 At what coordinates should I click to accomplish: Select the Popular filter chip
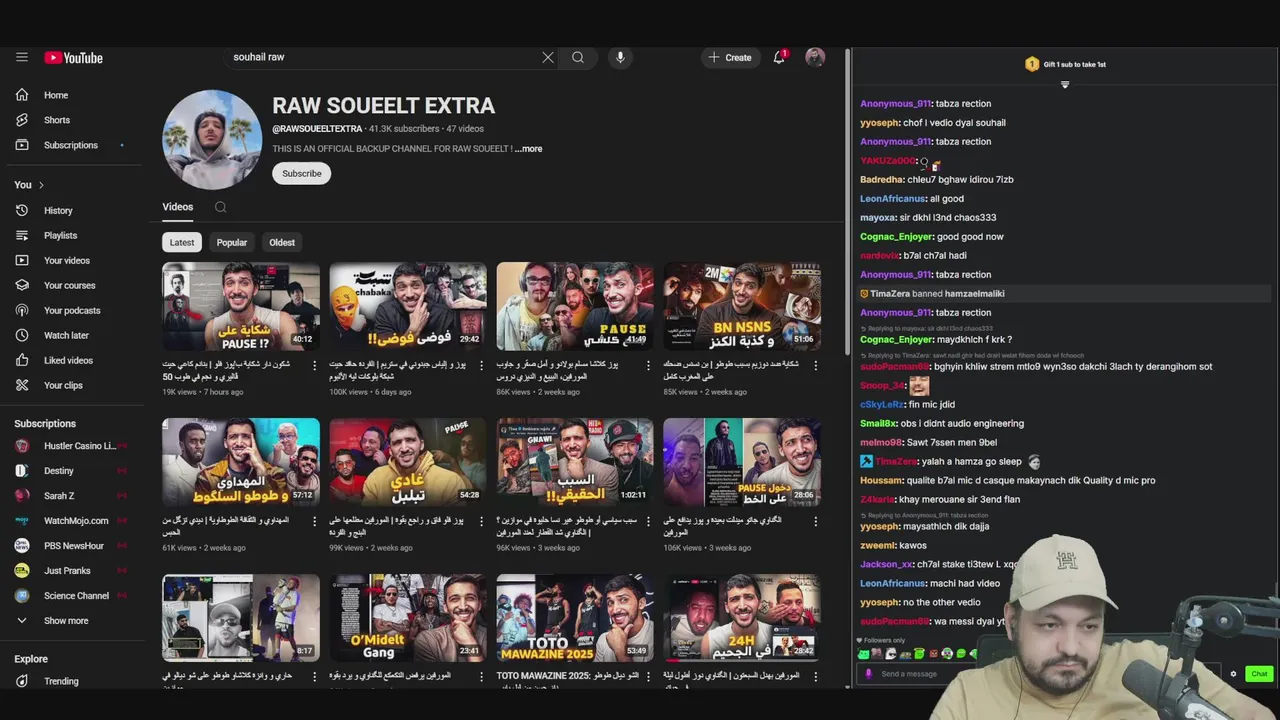(231, 242)
